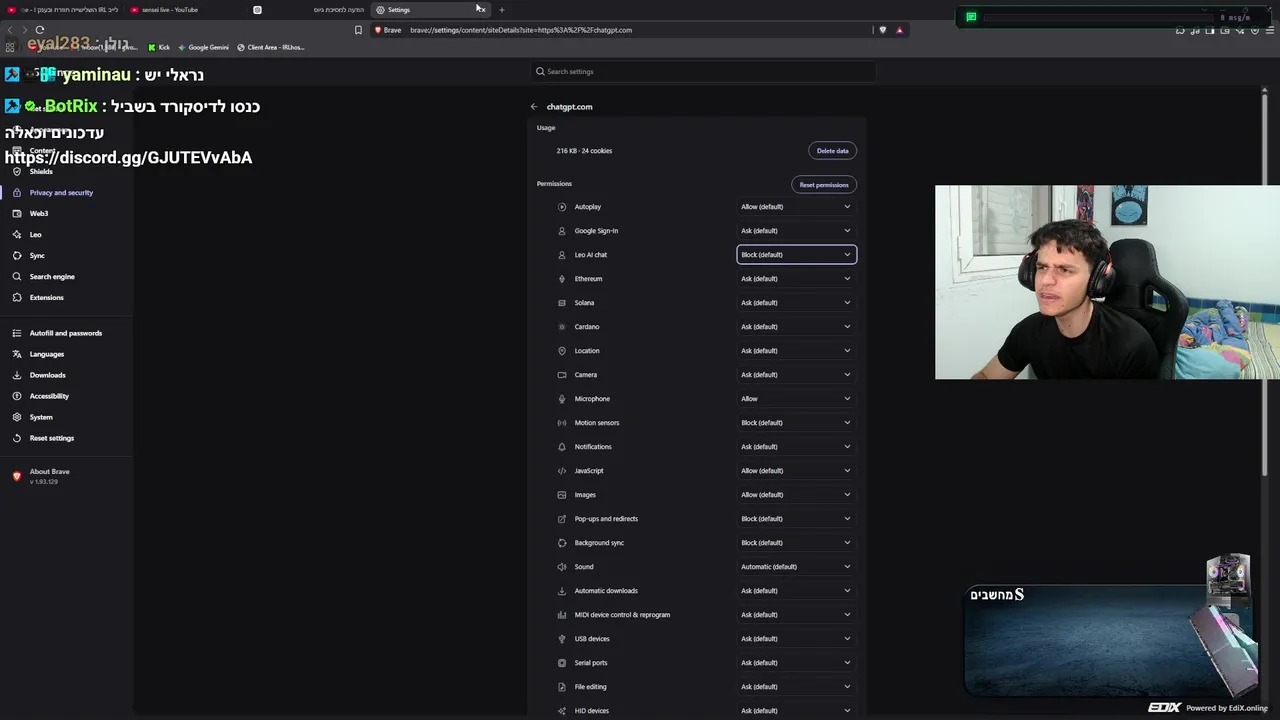This screenshot has height=720, width=1280.
Task: Click the USB devices icon
Action: pyautogui.click(x=562, y=639)
